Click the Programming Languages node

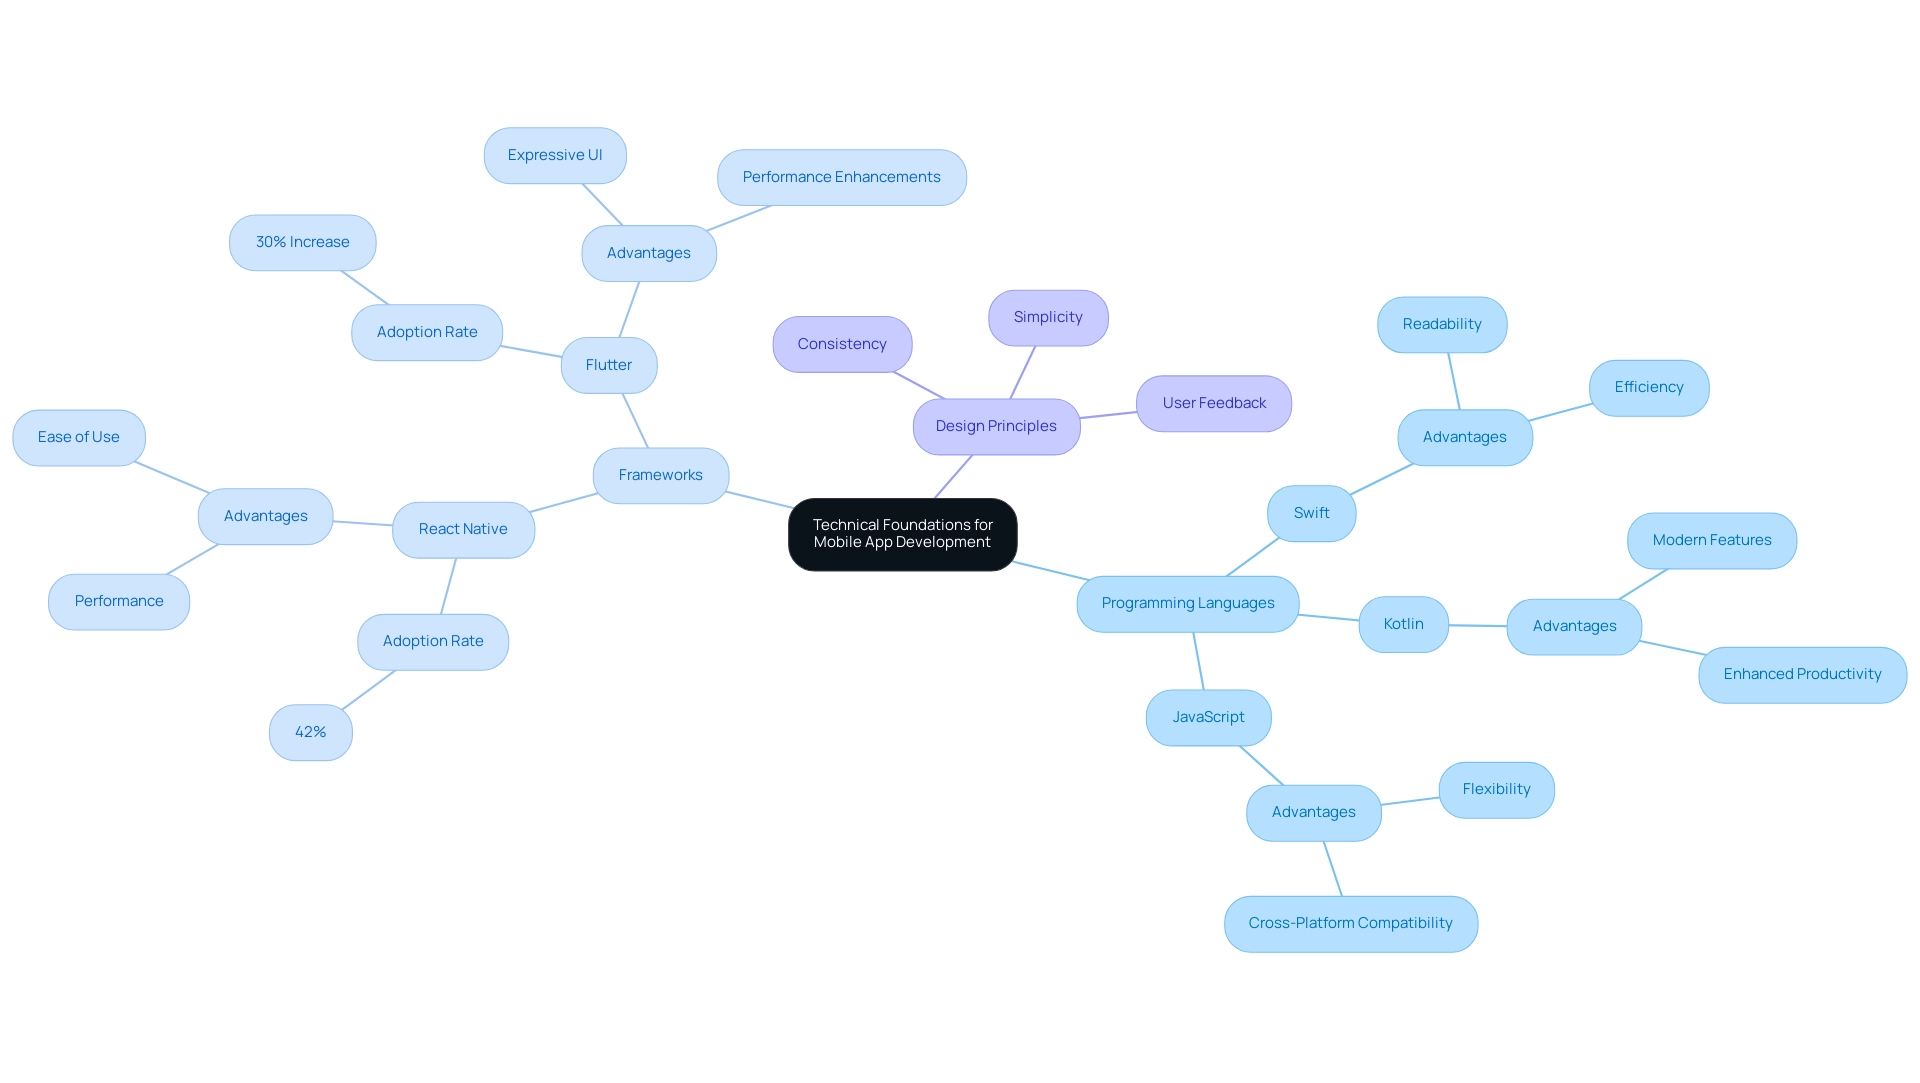pyautogui.click(x=1188, y=603)
